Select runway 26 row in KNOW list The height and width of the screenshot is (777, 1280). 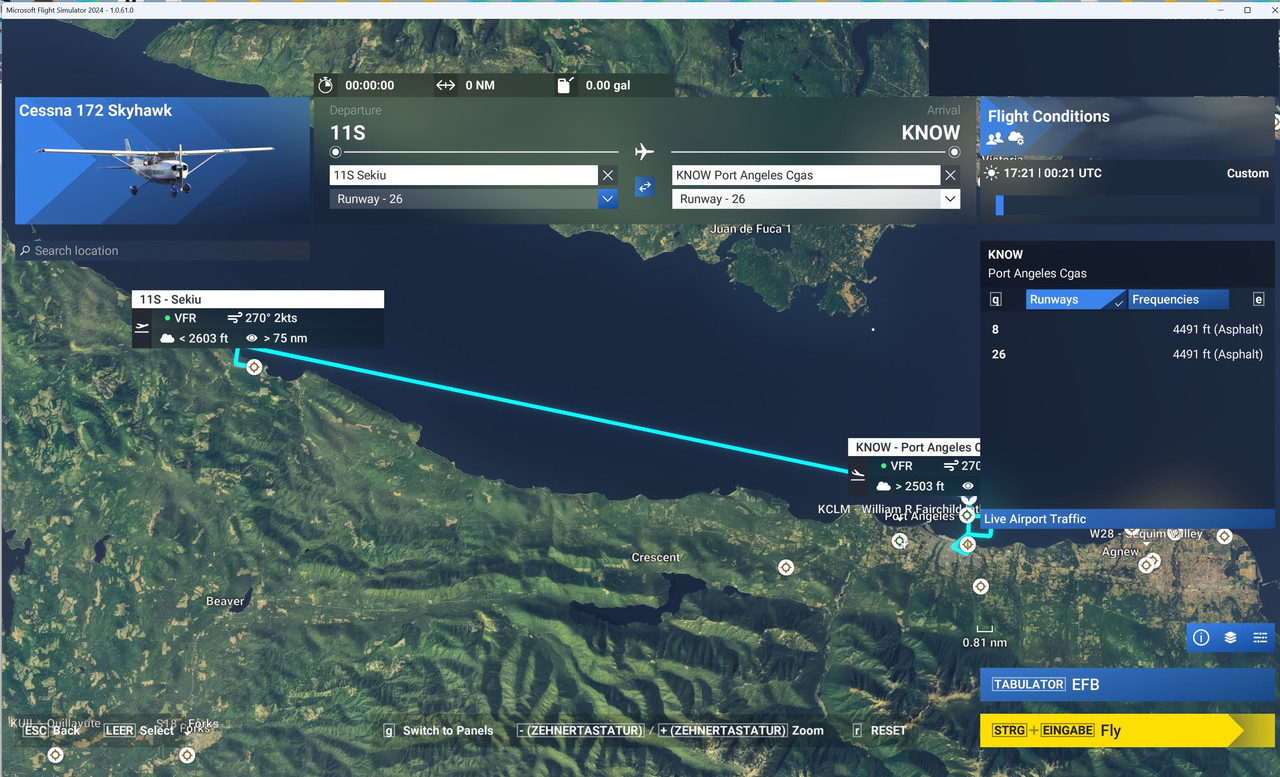pyautogui.click(x=1127, y=354)
